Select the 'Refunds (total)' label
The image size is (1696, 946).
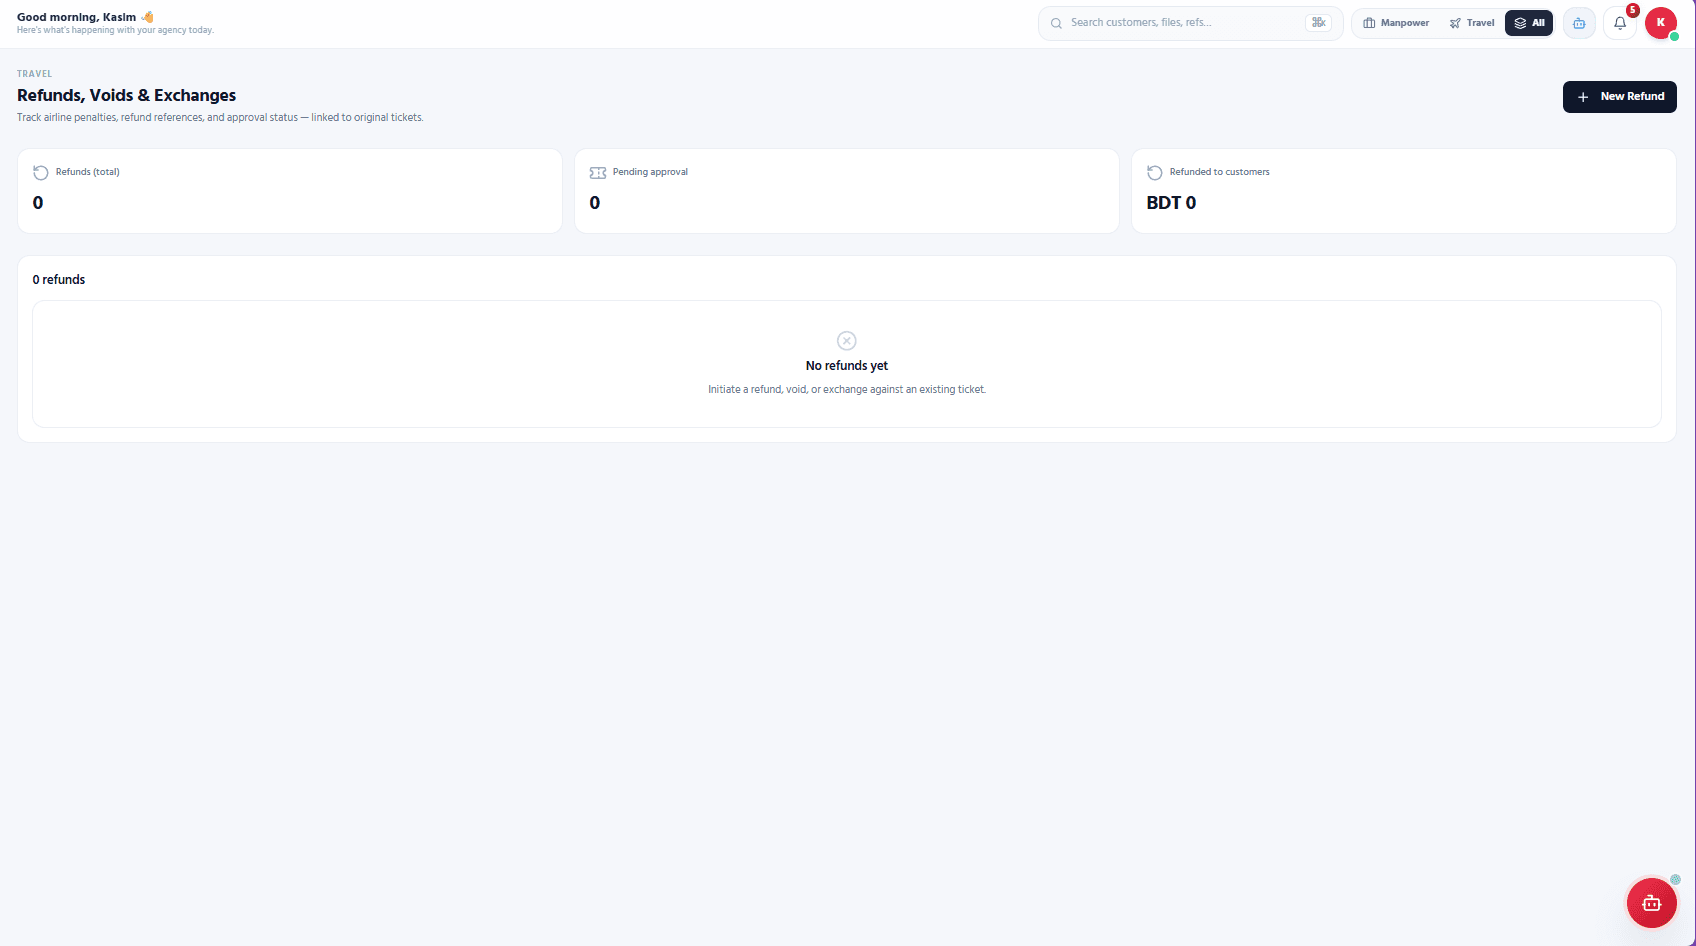click(x=88, y=172)
